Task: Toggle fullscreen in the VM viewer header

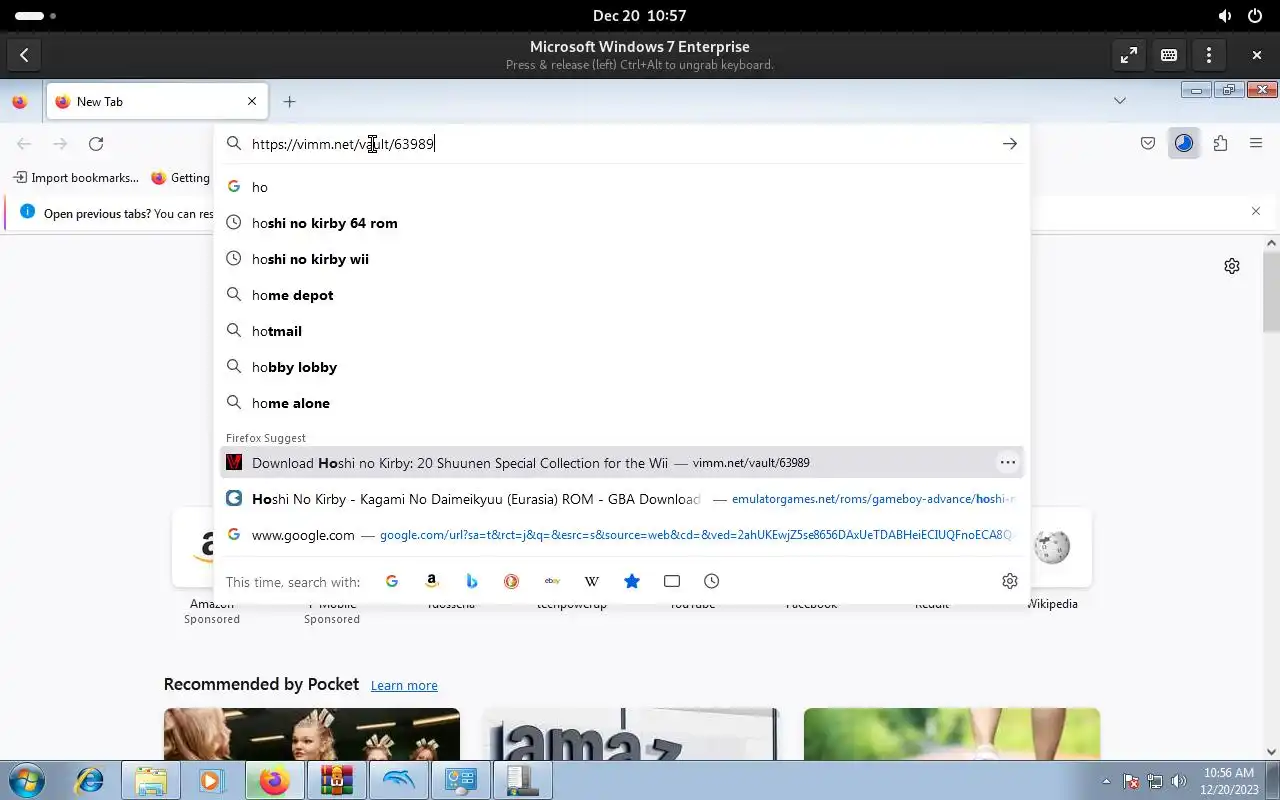Action: (x=1128, y=55)
